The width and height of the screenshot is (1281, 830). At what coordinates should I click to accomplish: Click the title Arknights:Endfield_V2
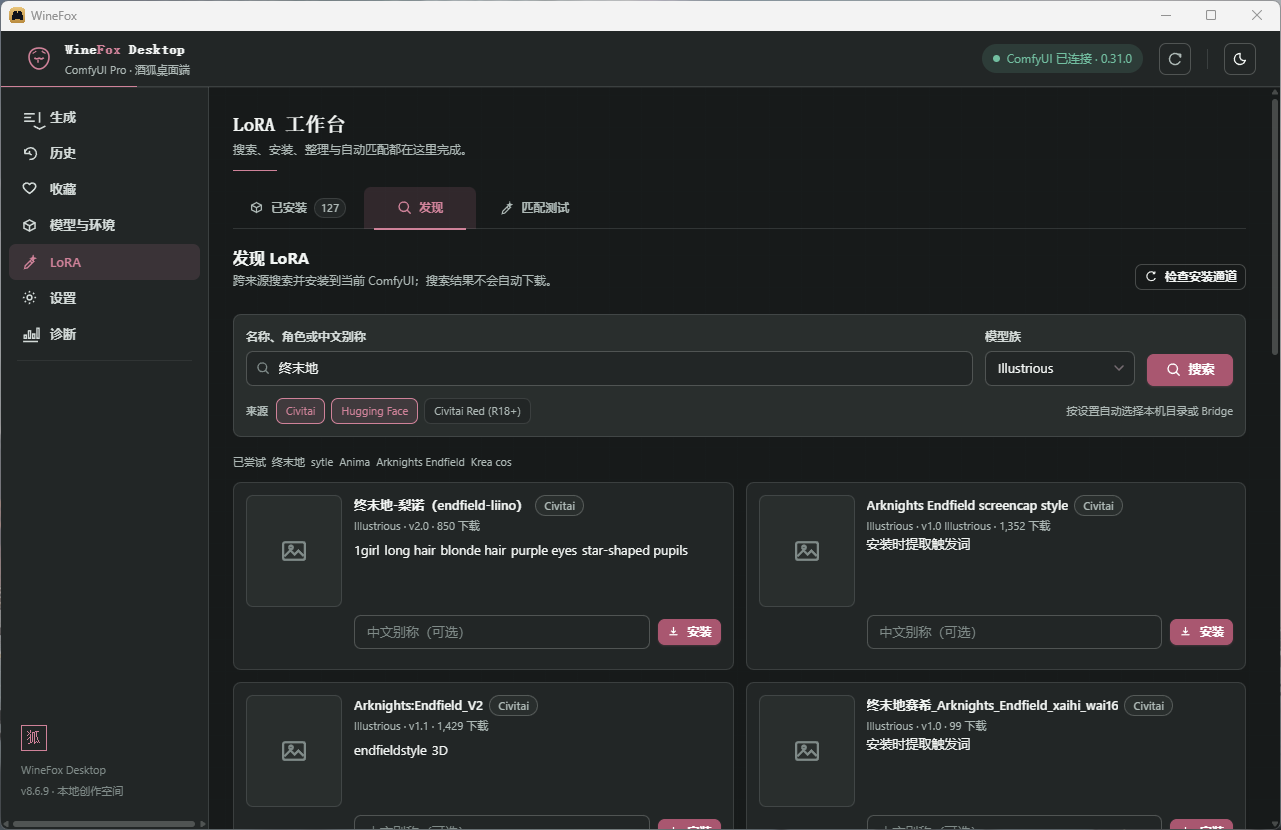point(418,706)
